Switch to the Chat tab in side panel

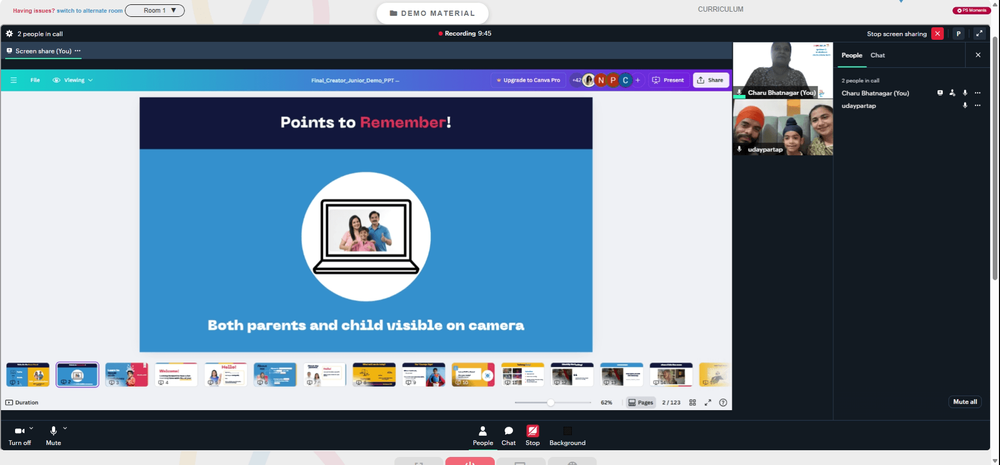[x=878, y=55]
